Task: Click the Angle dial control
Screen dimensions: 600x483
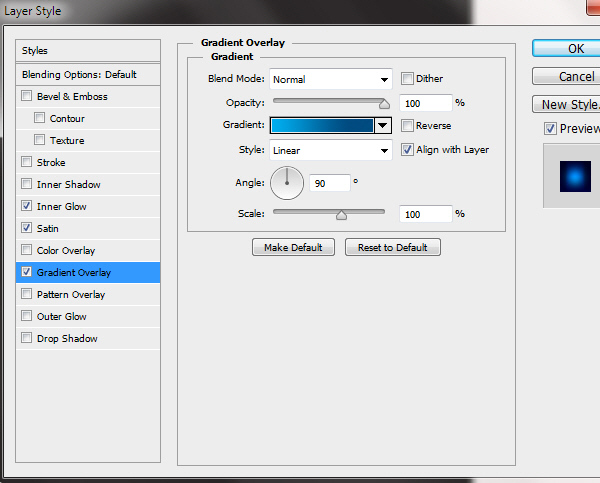Action: 286,182
